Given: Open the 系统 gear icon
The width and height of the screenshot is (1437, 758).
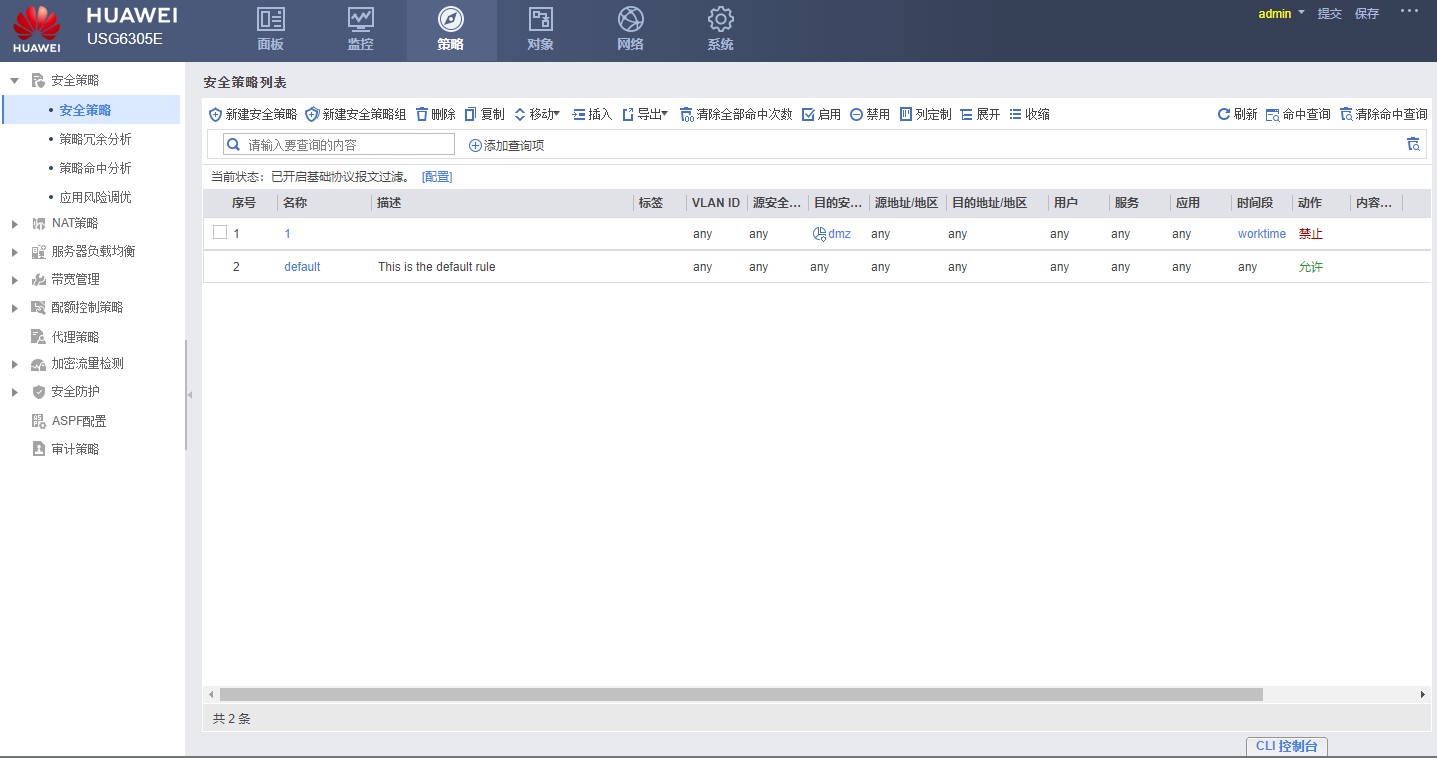Looking at the screenshot, I should pyautogui.click(x=720, y=20).
